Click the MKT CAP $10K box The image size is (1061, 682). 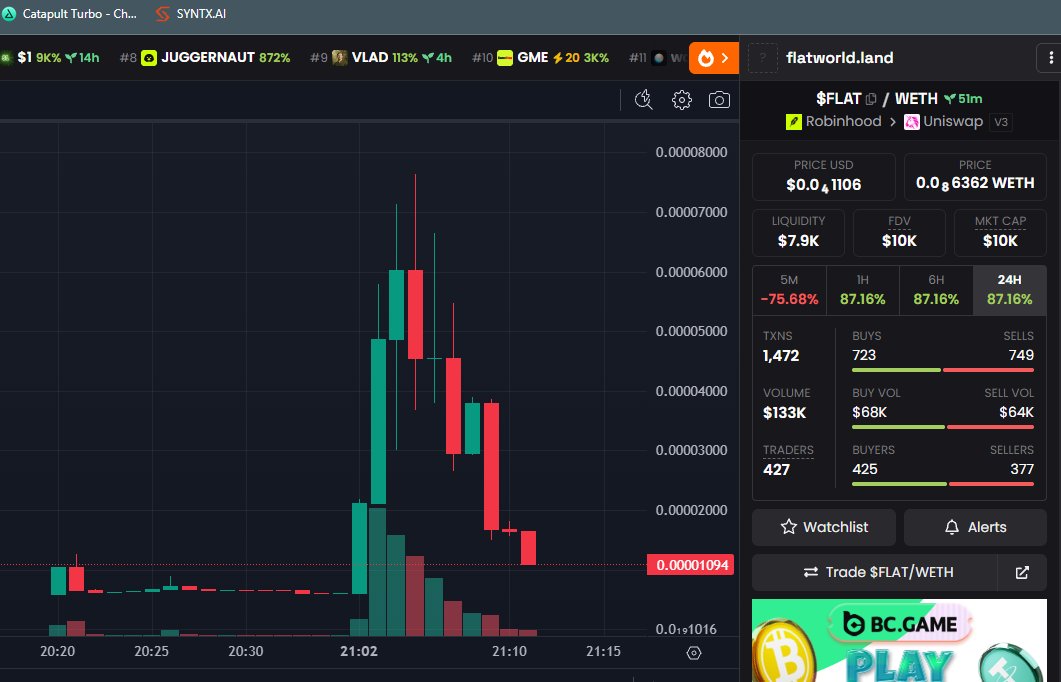point(1000,233)
